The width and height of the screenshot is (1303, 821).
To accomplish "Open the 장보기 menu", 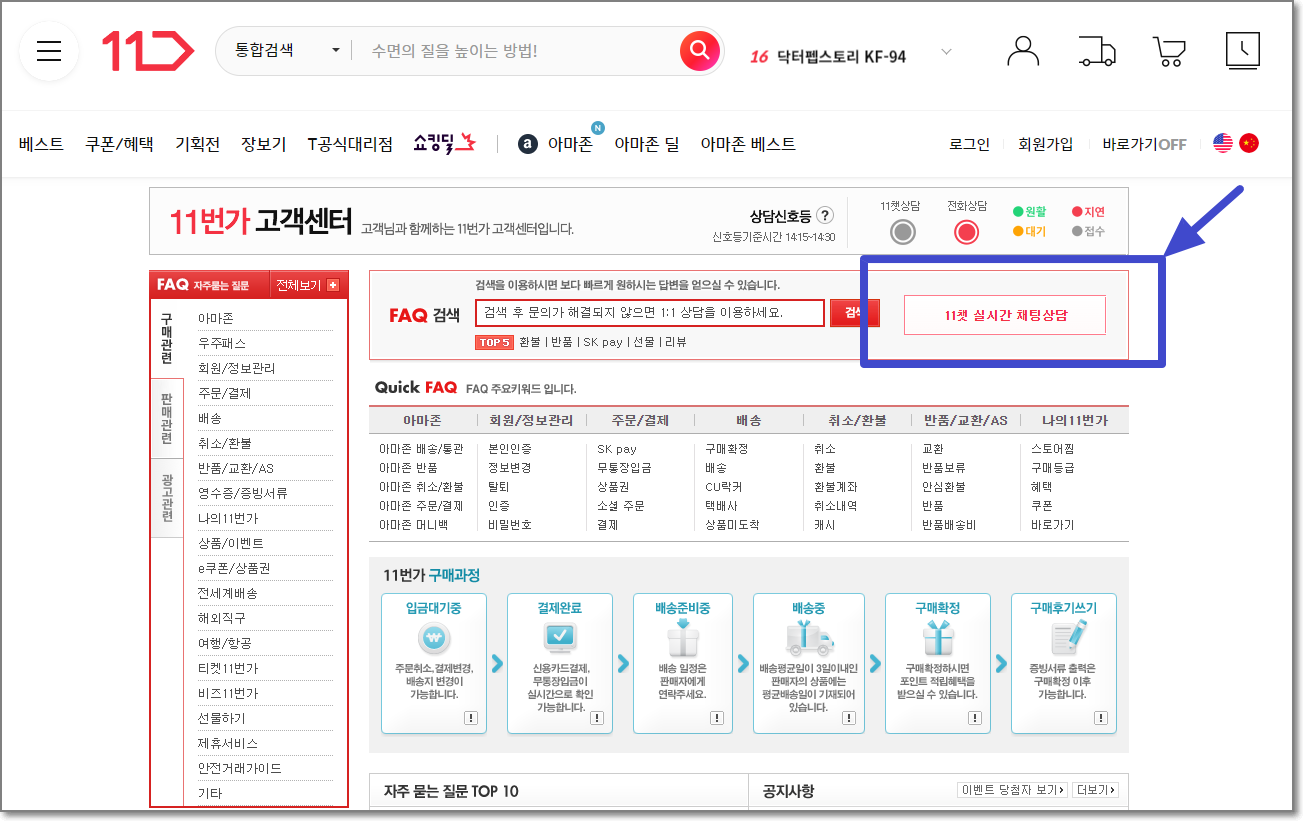I will coord(264,144).
